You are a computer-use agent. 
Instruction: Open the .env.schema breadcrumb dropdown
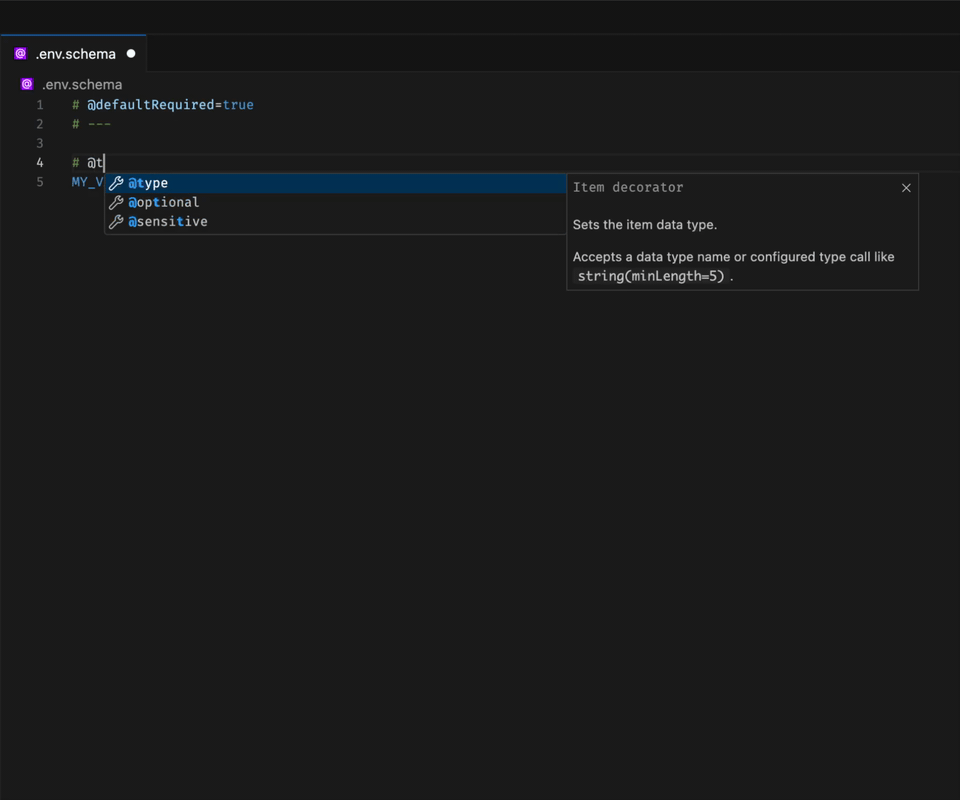click(82, 84)
